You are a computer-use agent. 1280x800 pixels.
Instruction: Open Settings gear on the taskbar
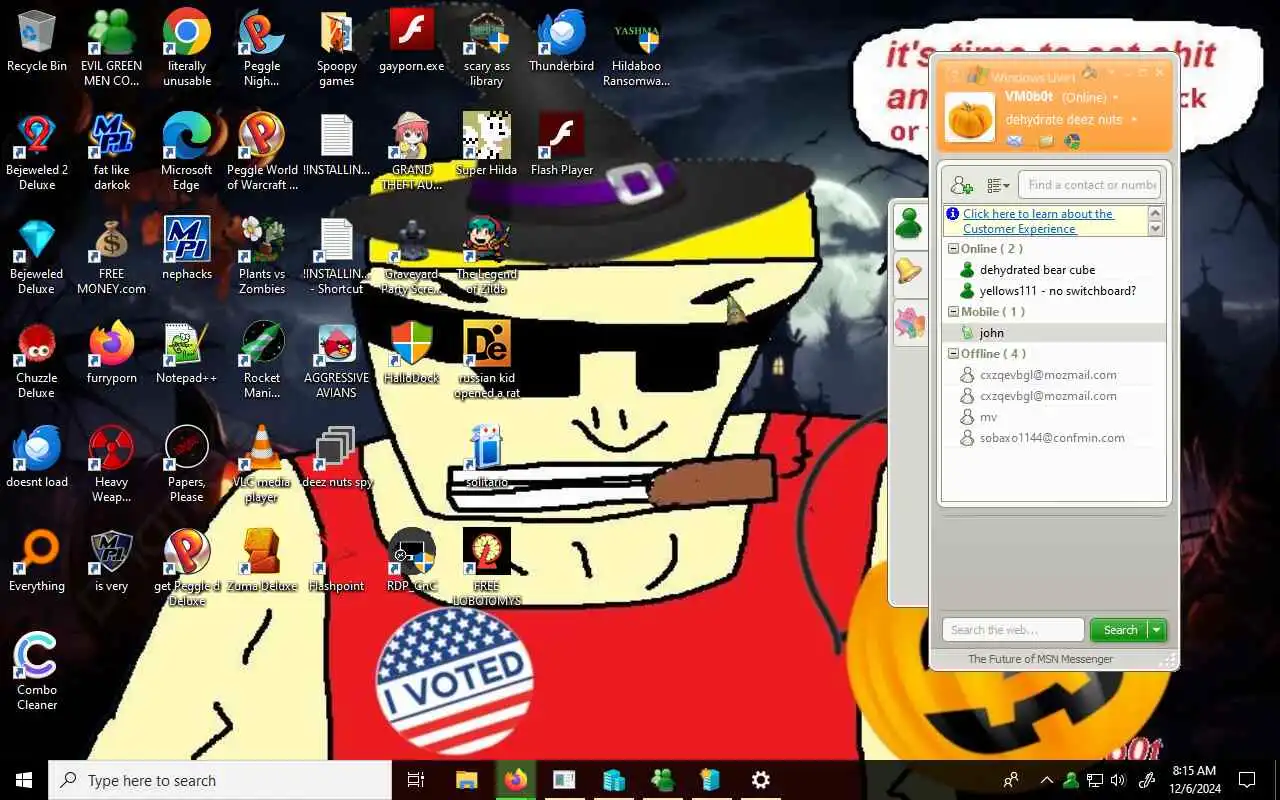760,780
